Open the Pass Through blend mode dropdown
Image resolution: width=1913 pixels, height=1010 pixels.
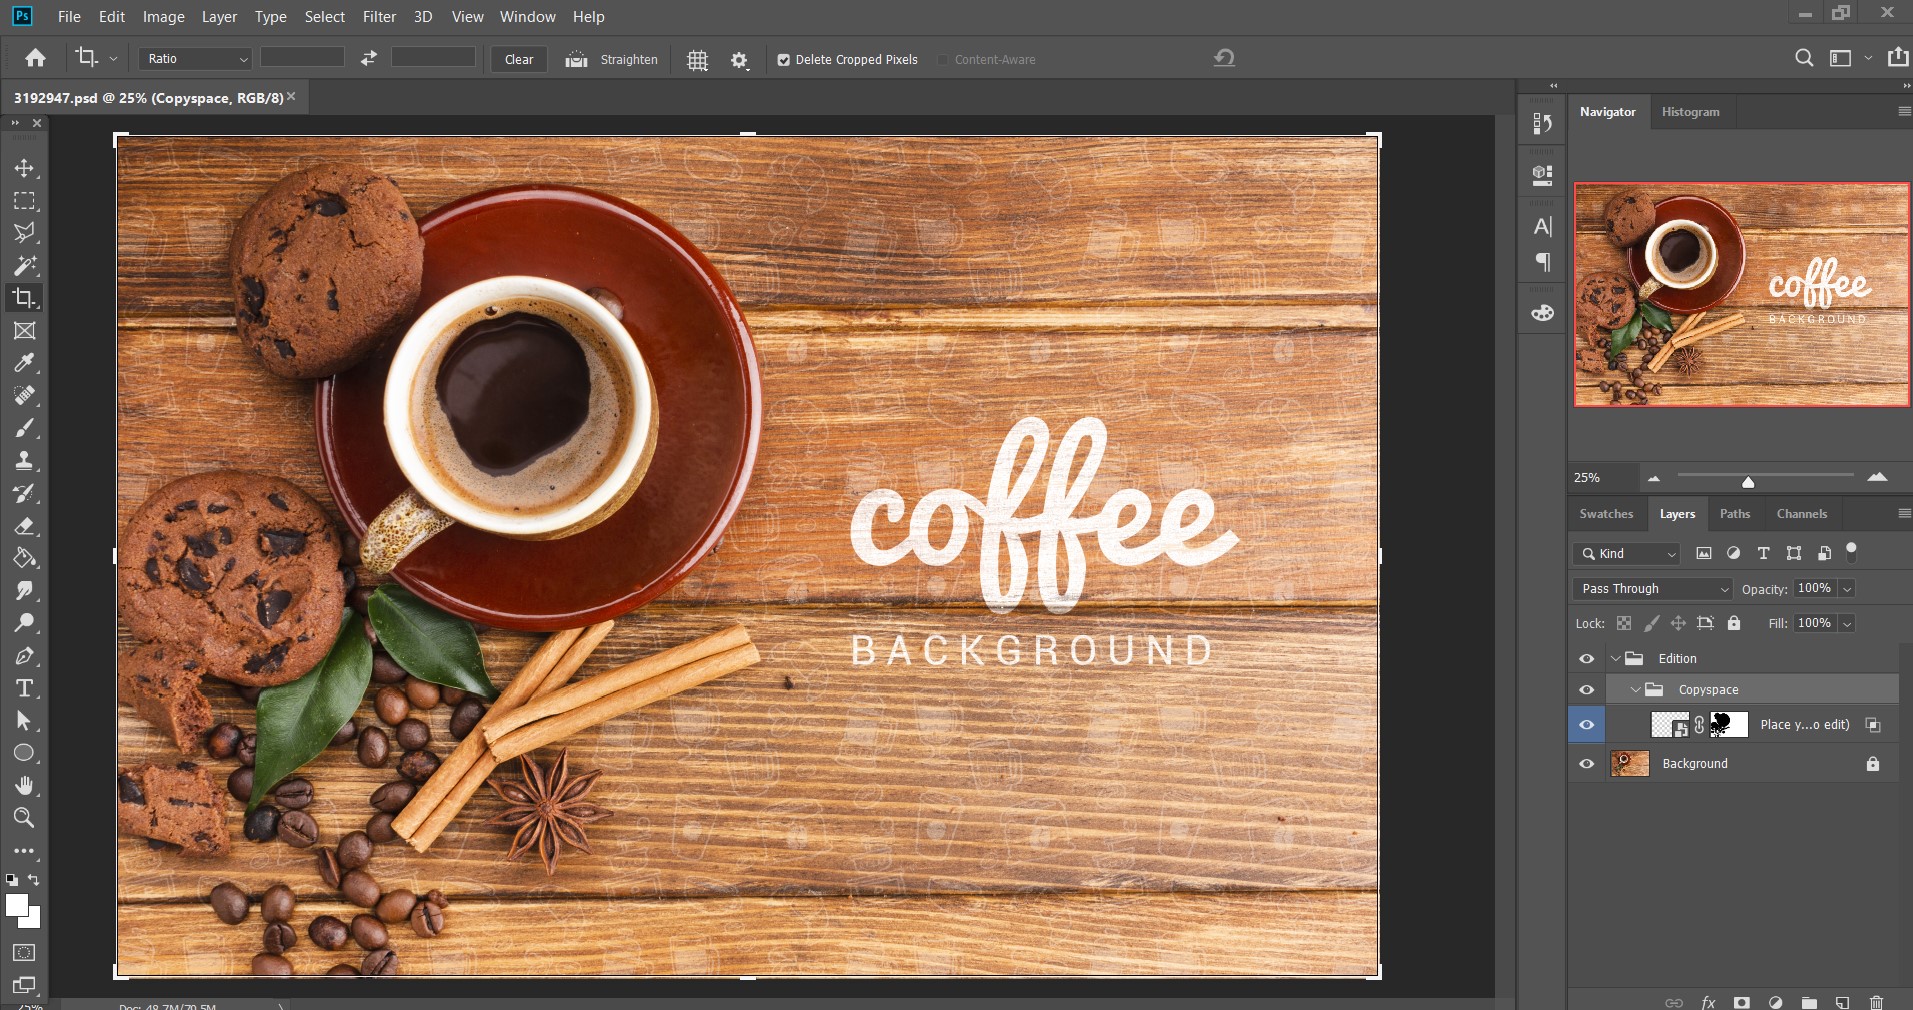coord(1652,589)
